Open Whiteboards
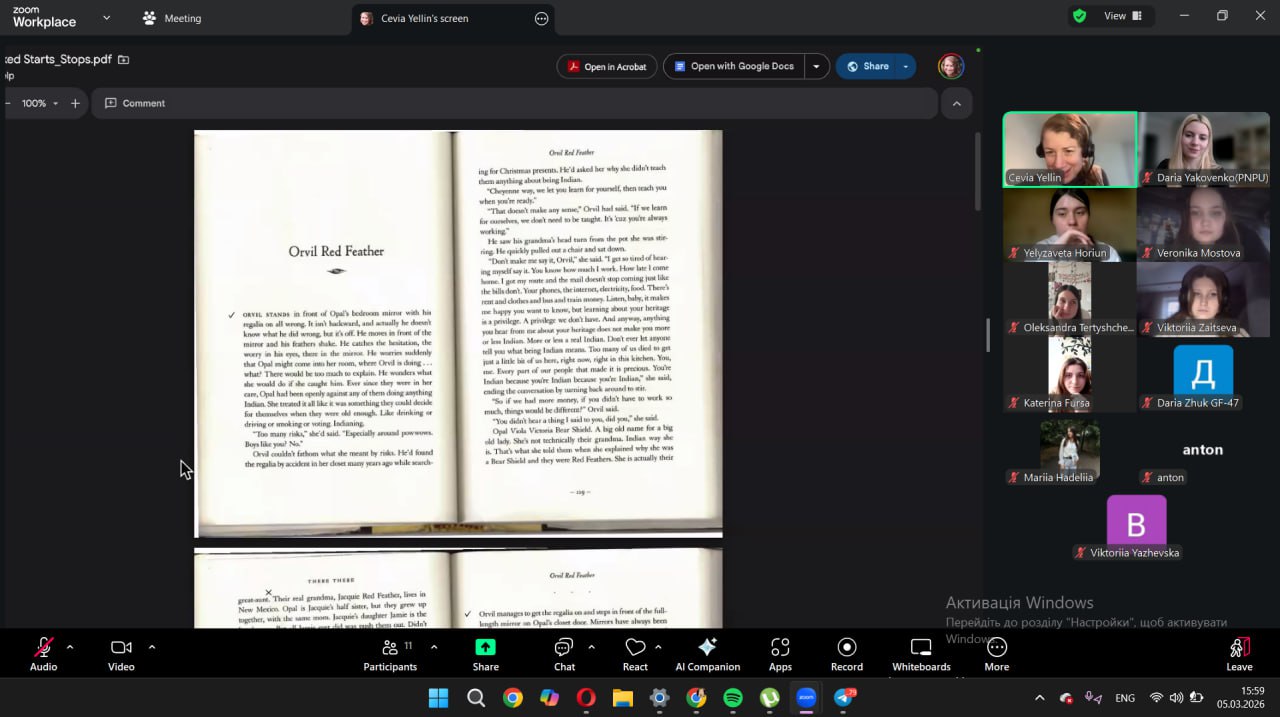 [921, 654]
